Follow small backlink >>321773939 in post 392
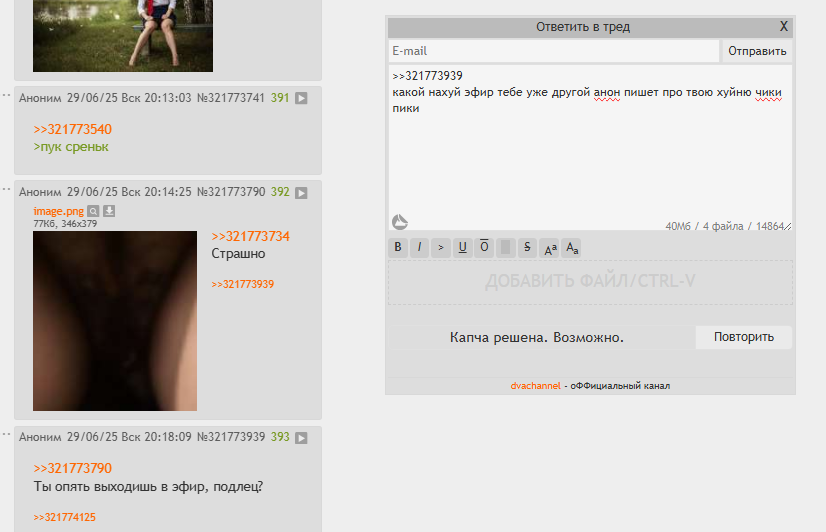Viewport: 826px width, 532px height. 243,284
